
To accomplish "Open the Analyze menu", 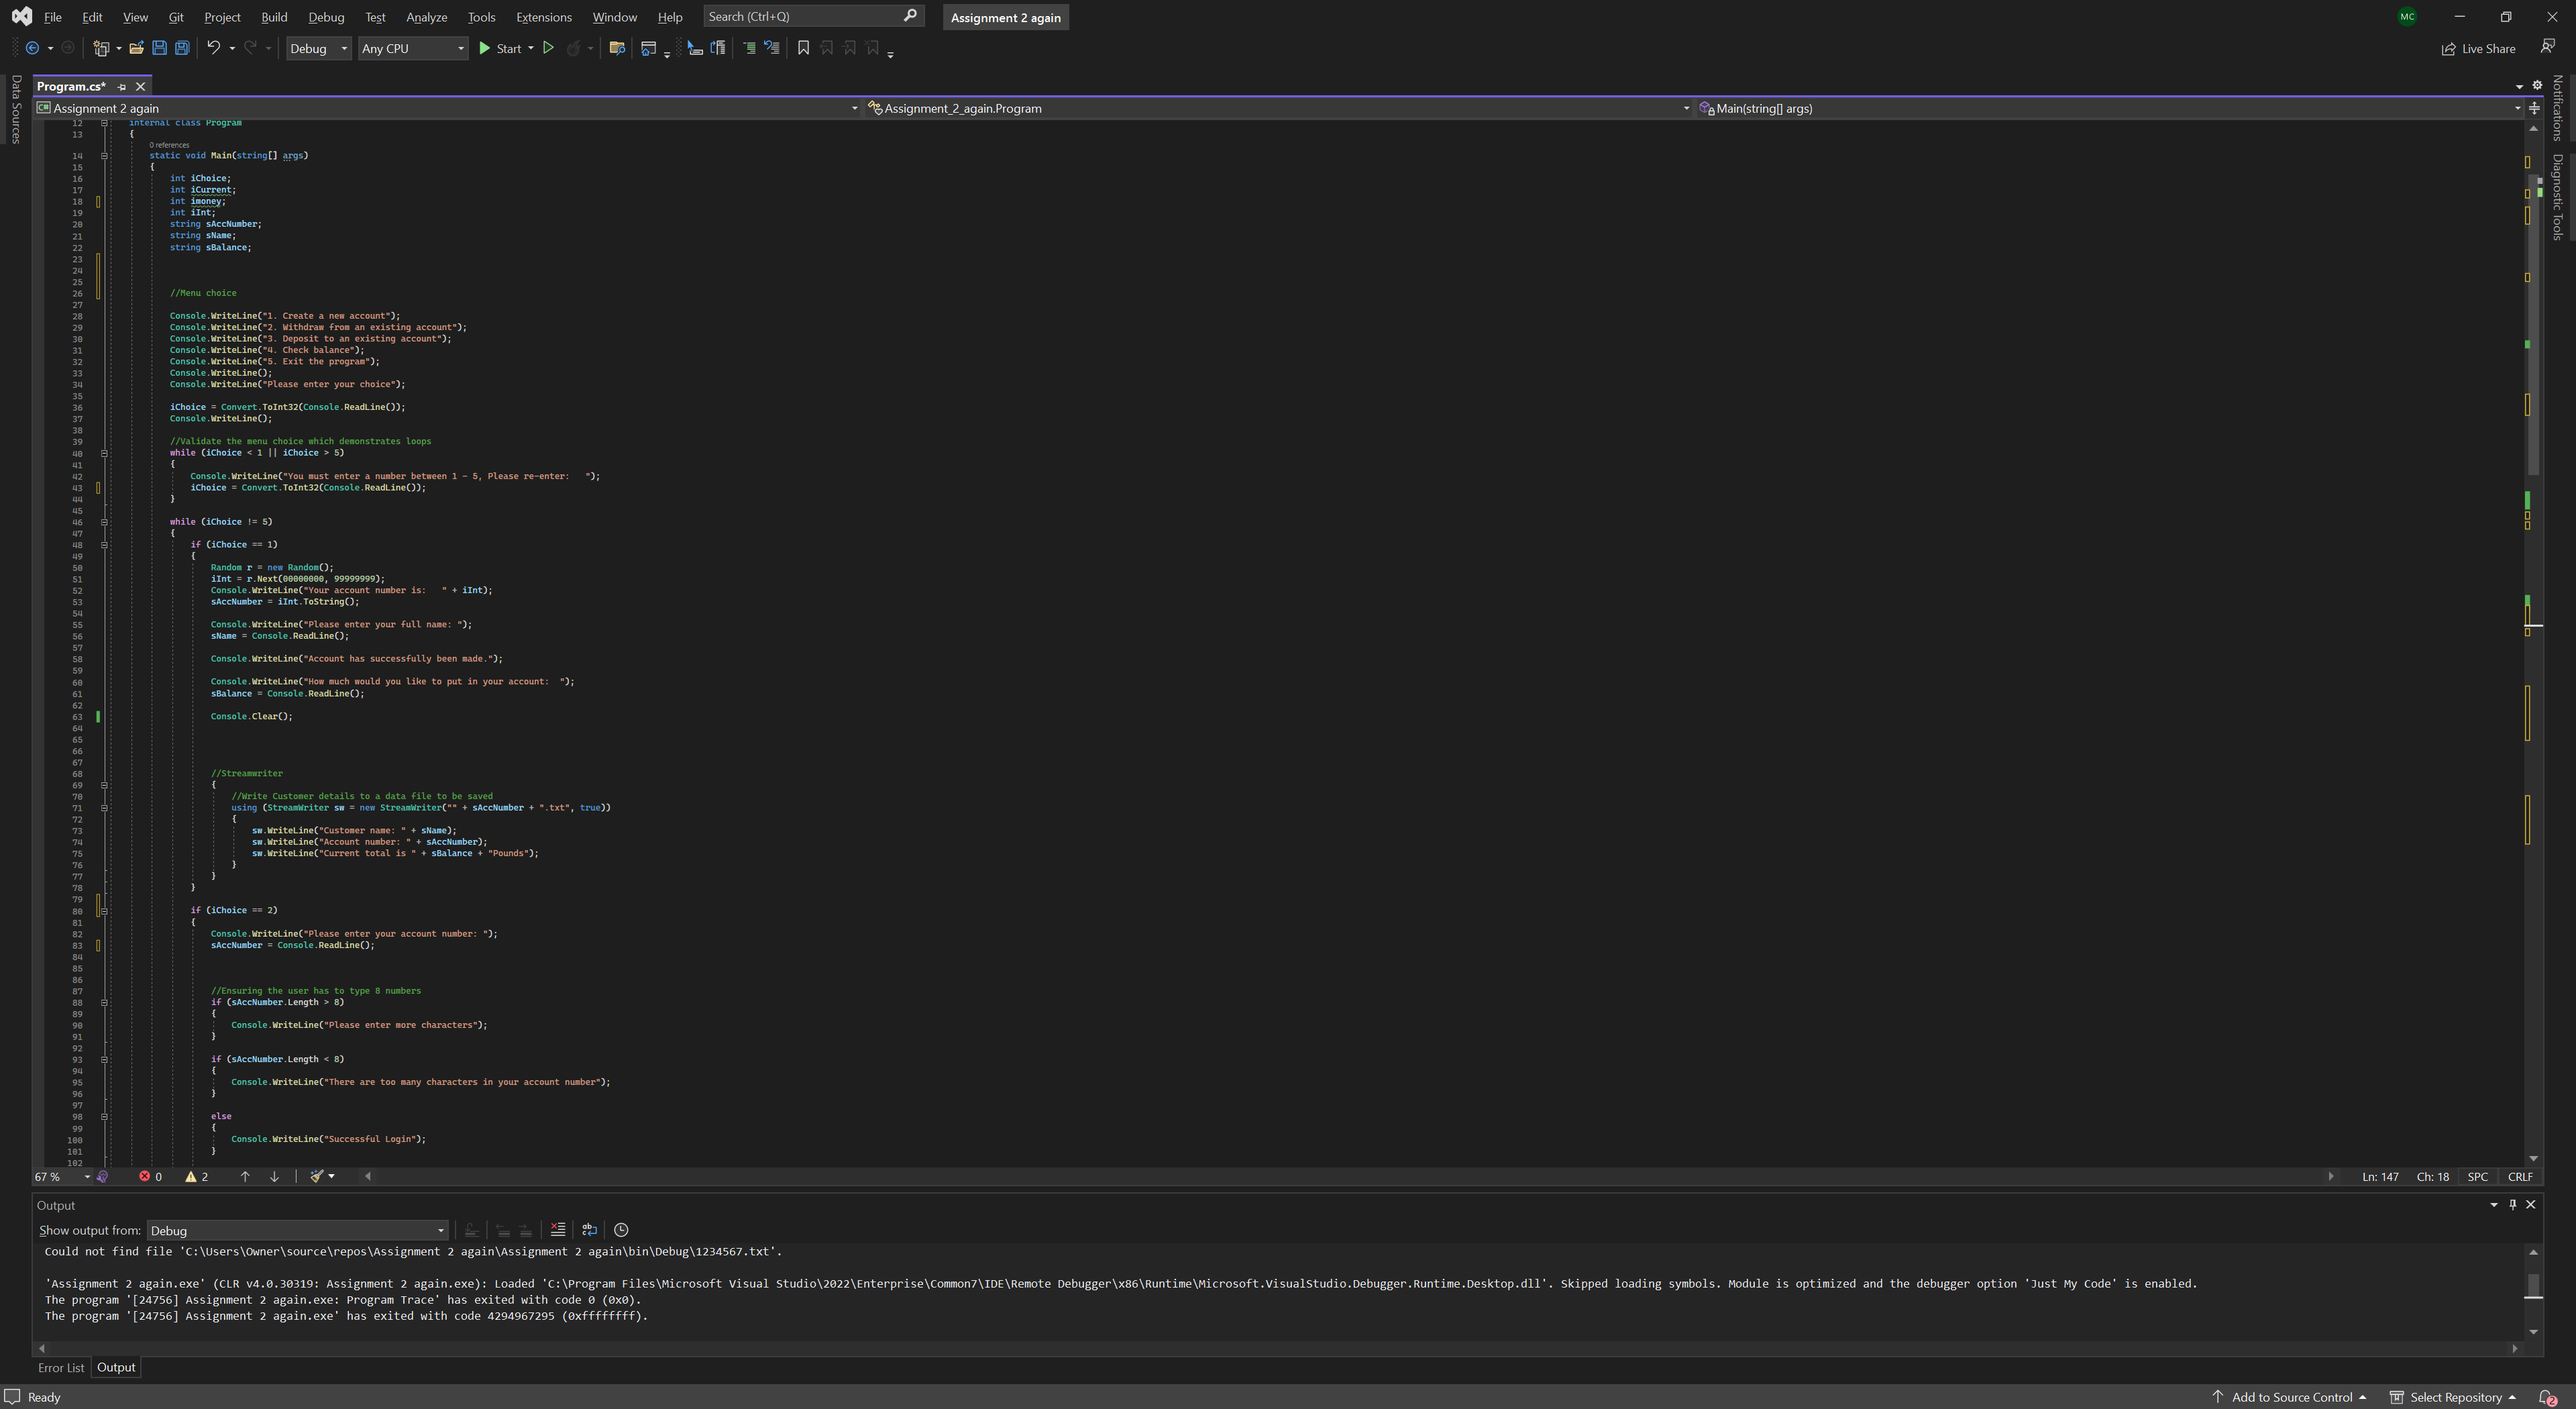I will tap(426, 17).
